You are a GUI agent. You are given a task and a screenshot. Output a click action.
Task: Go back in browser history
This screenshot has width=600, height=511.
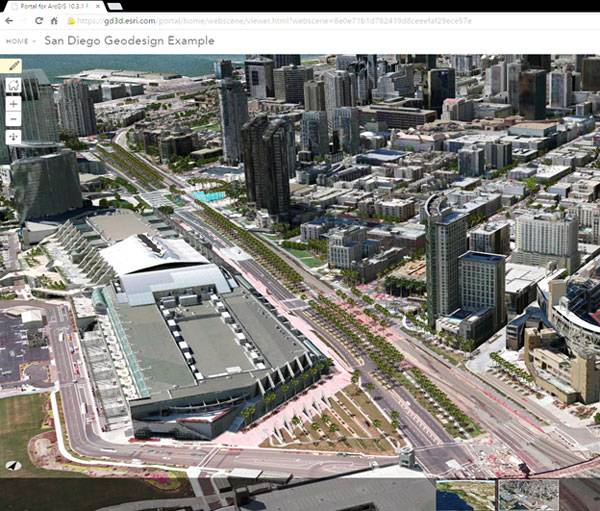coord(10,20)
